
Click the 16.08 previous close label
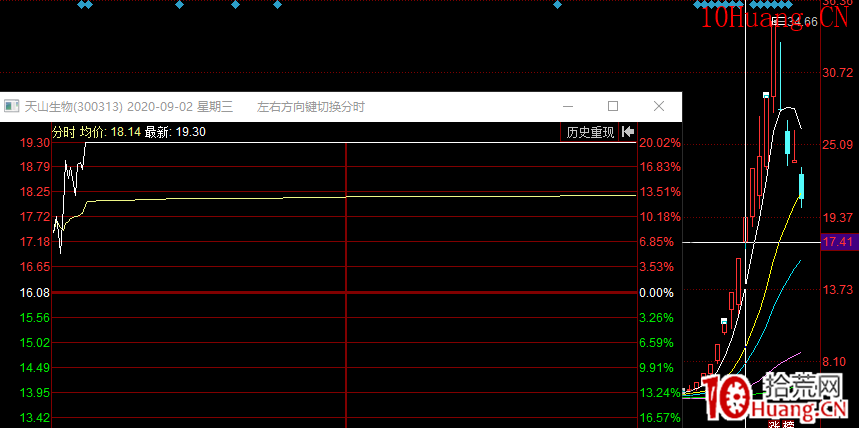[x=35, y=293]
